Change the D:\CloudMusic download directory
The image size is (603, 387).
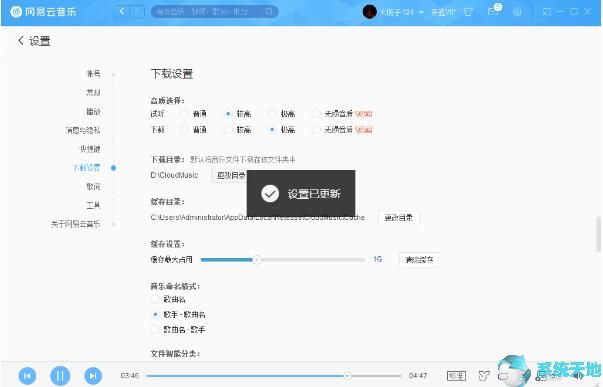click(x=229, y=175)
